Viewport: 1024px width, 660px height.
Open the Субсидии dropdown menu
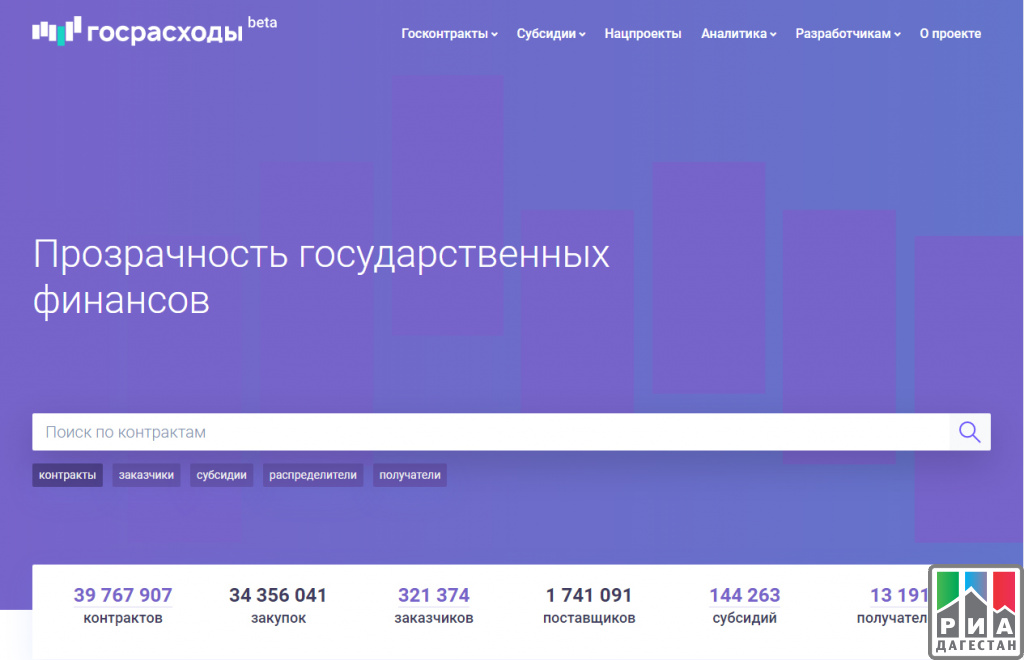click(x=551, y=34)
